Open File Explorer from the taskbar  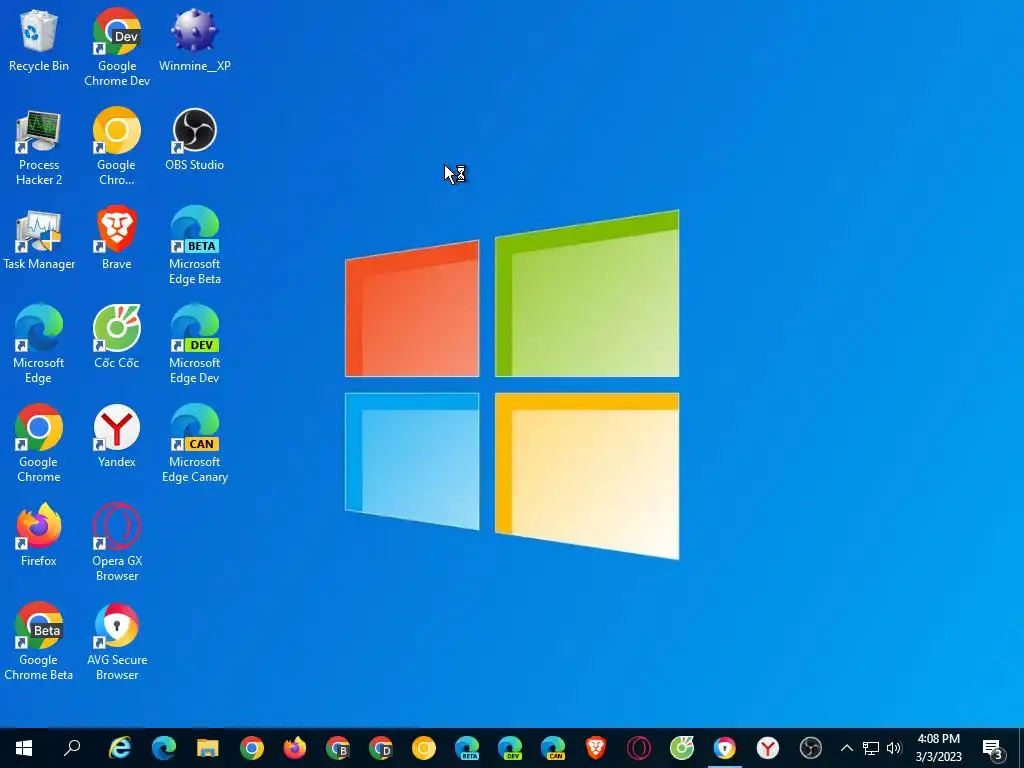(x=208, y=748)
